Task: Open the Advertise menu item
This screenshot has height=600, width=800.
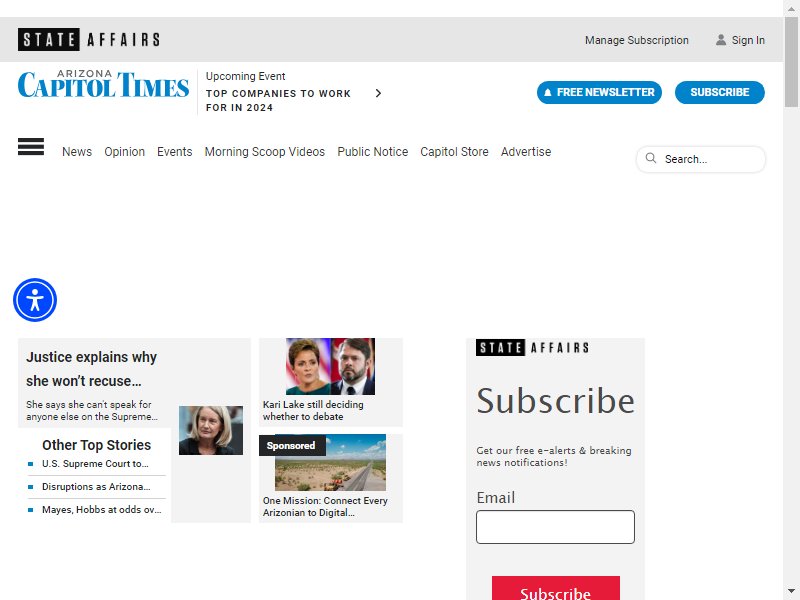Action: tap(526, 152)
